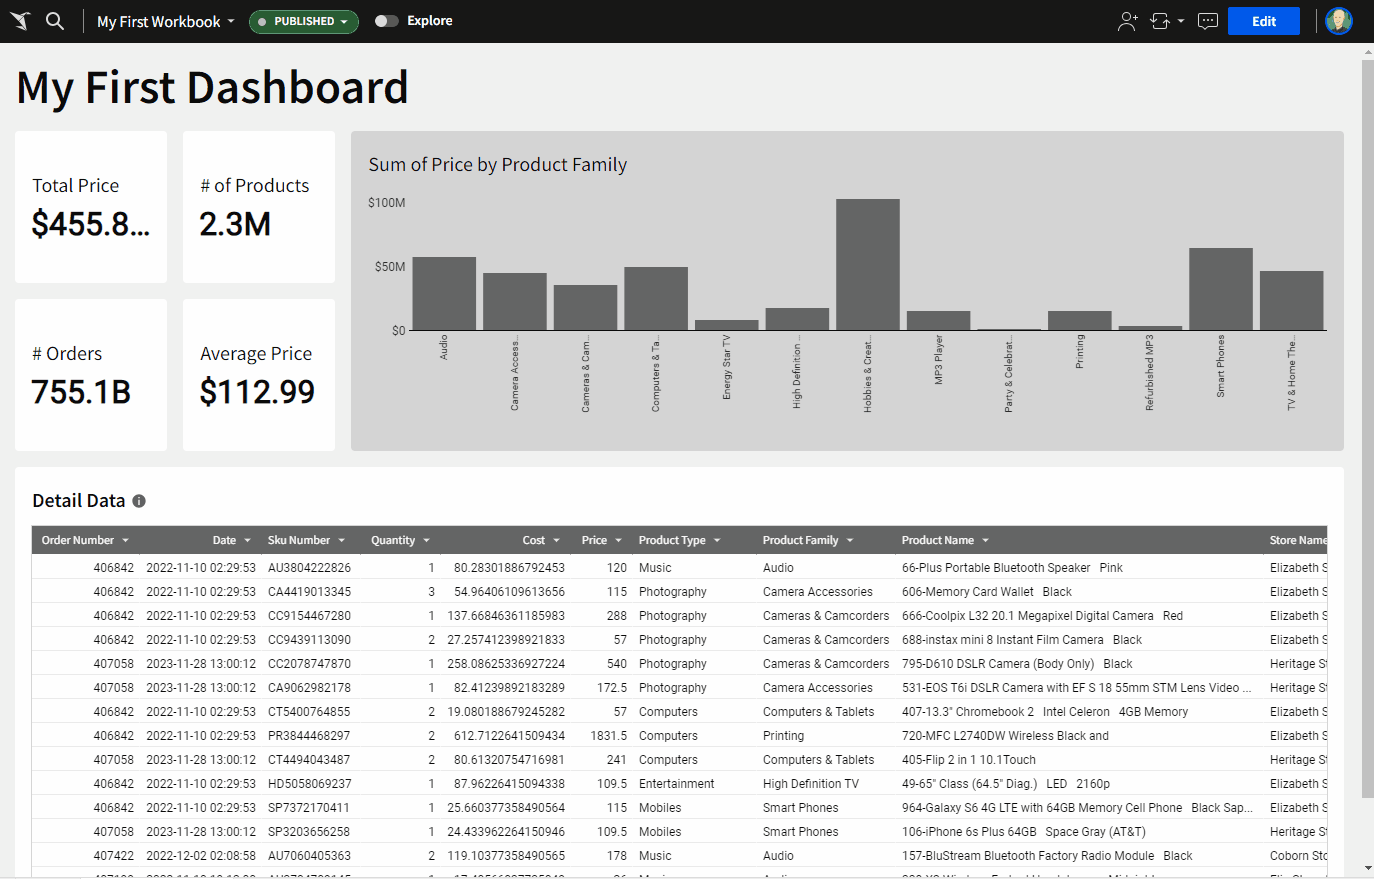Click the Edit button

[1264, 21]
